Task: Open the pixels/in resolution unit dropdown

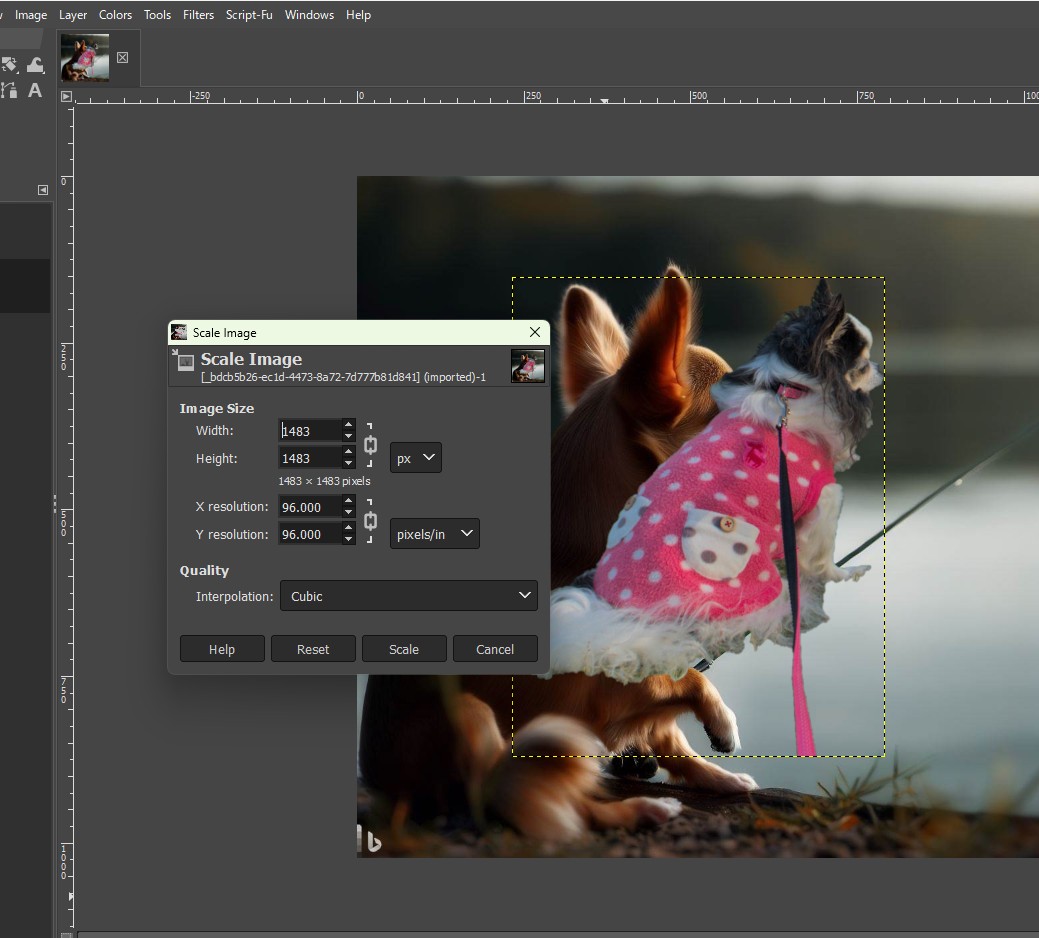Action: (434, 533)
